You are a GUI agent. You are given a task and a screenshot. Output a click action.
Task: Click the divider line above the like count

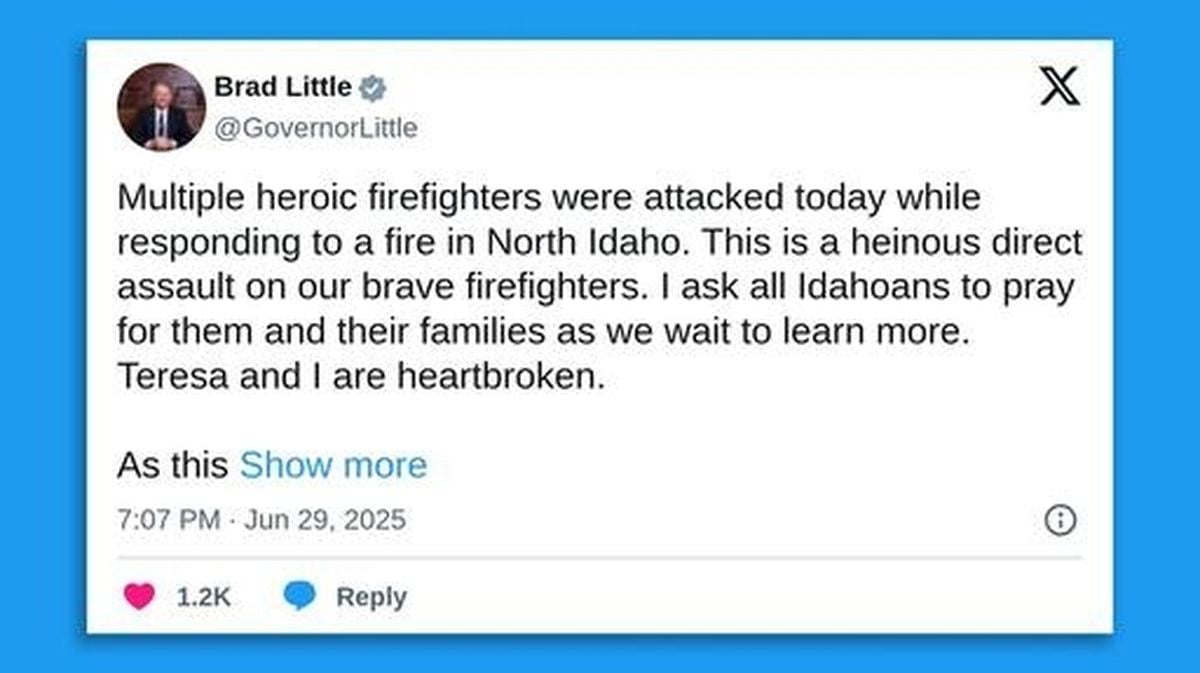point(599,557)
